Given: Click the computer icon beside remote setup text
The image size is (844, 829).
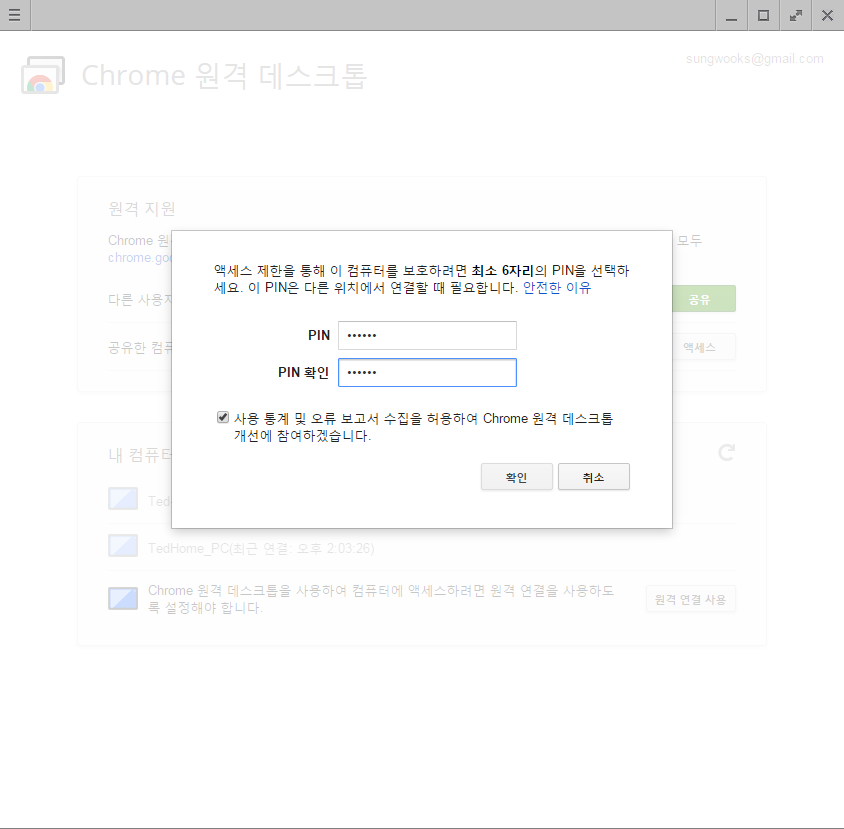Looking at the screenshot, I should [123, 599].
